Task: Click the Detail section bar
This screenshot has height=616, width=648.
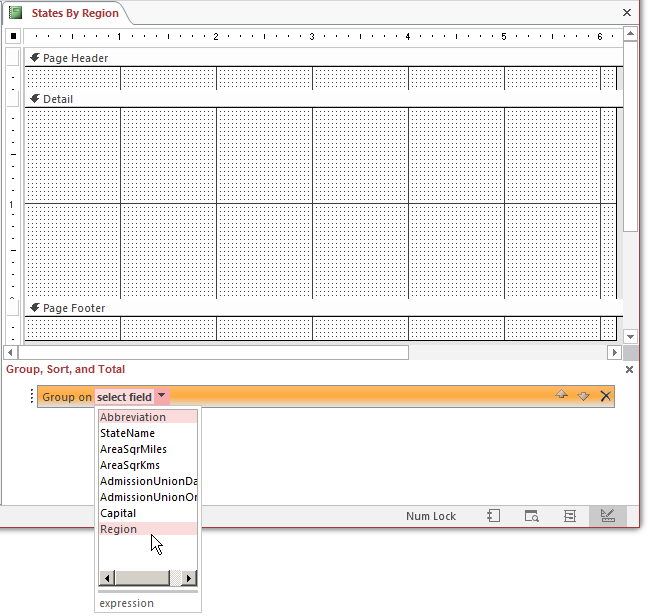Action: (320, 99)
